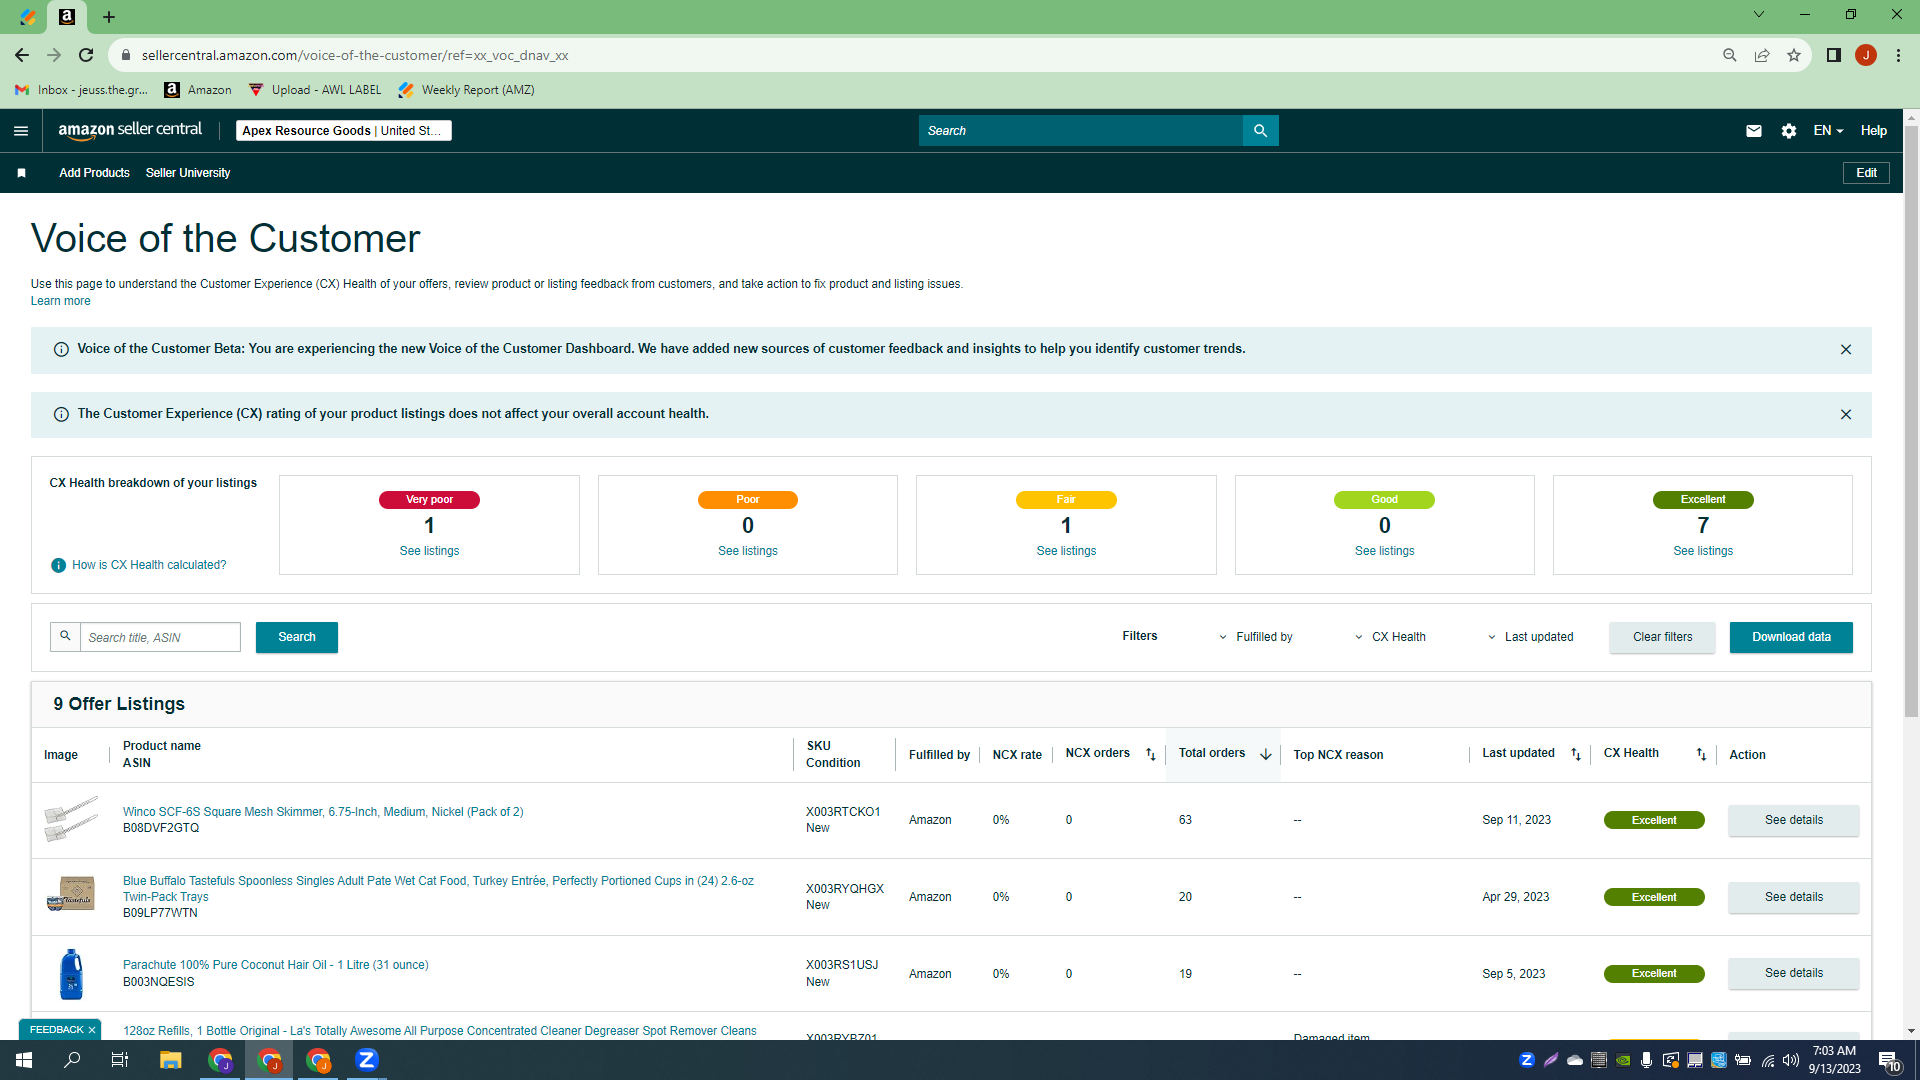
Task: Click the info icon next to How is CX Health calculated
Action: point(59,566)
